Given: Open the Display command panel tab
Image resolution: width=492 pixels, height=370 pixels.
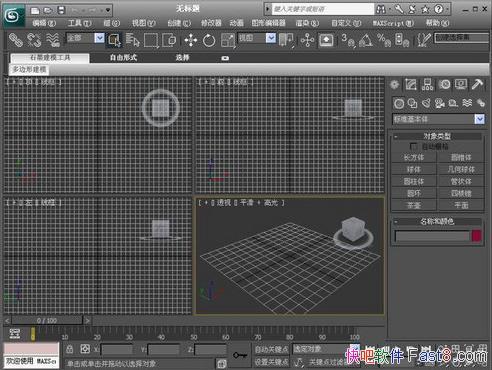Looking at the screenshot, I should [461, 84].
